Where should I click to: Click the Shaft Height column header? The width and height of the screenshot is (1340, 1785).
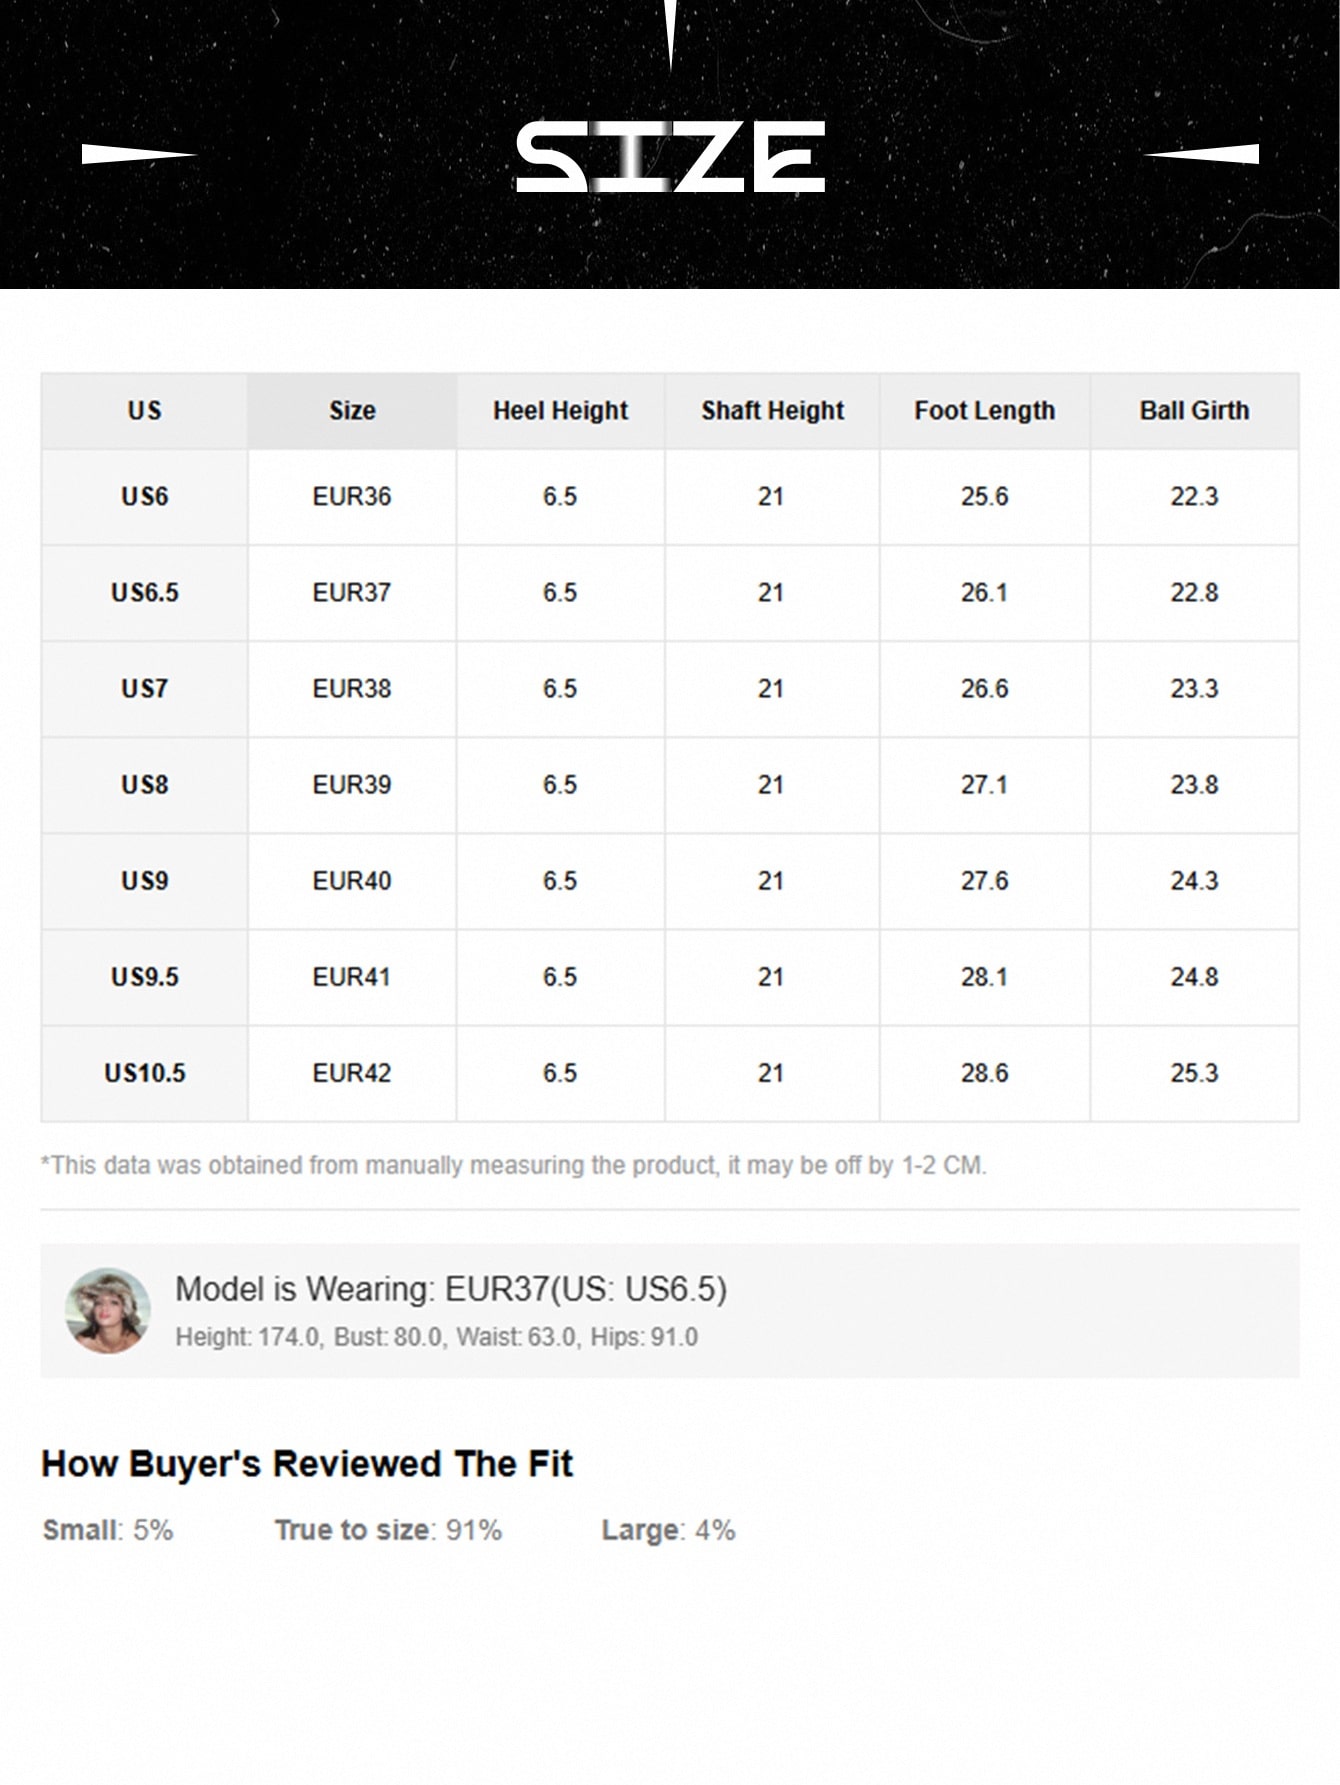tap(772, 411)
